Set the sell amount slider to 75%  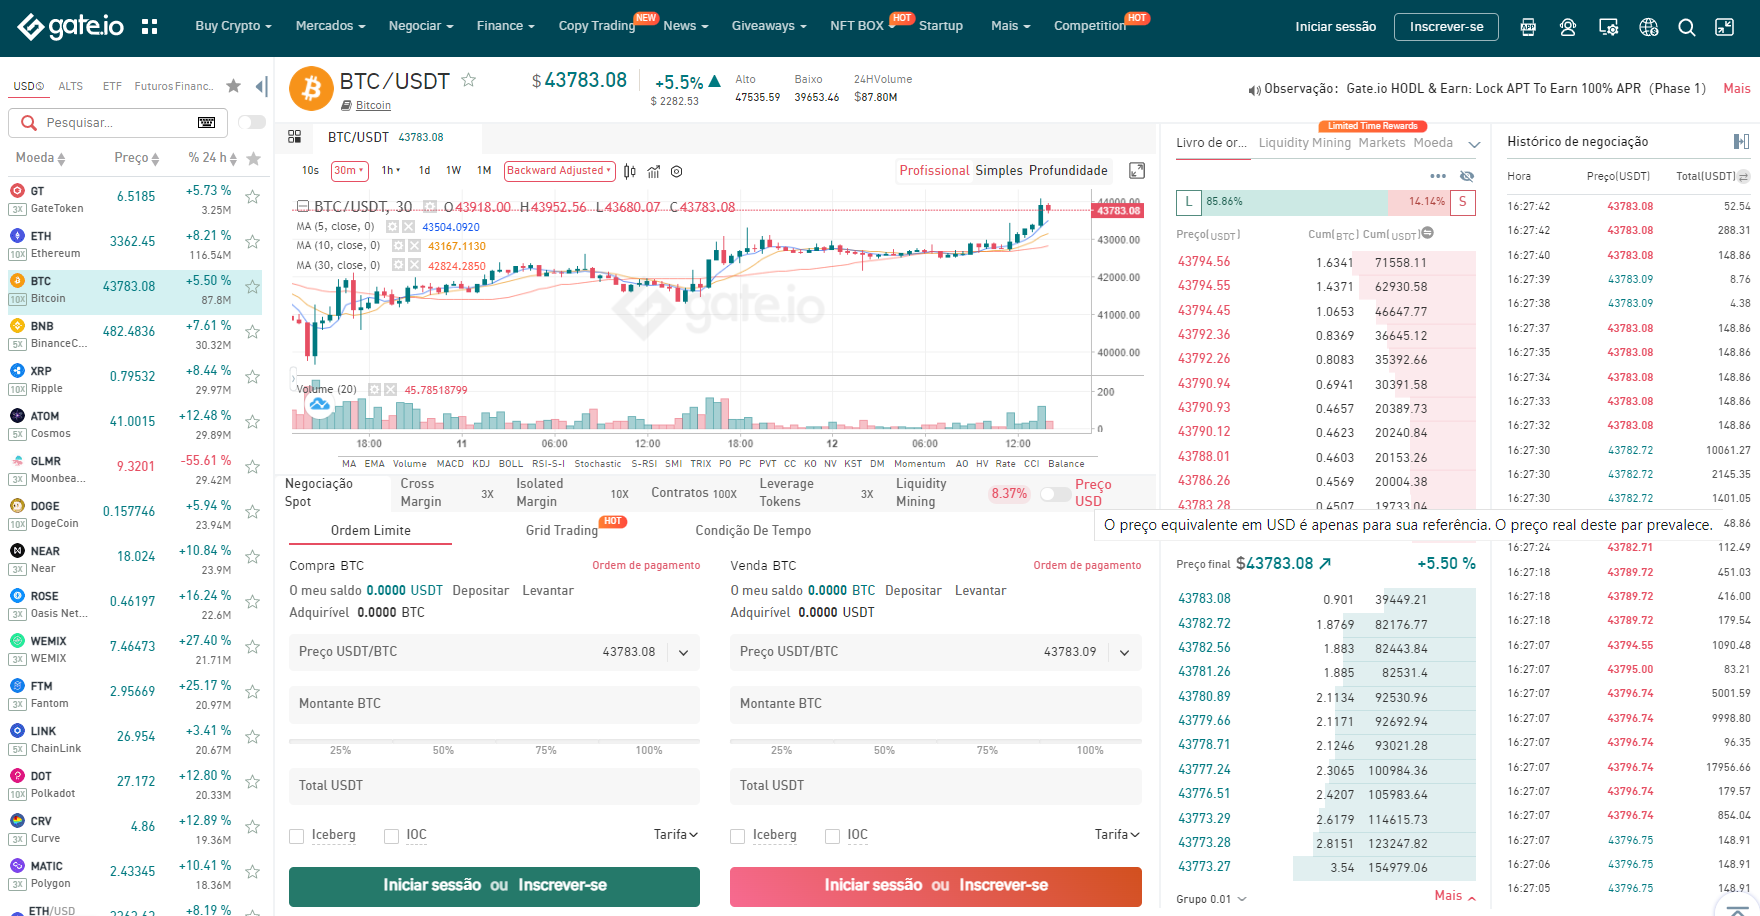coord(987,750)
